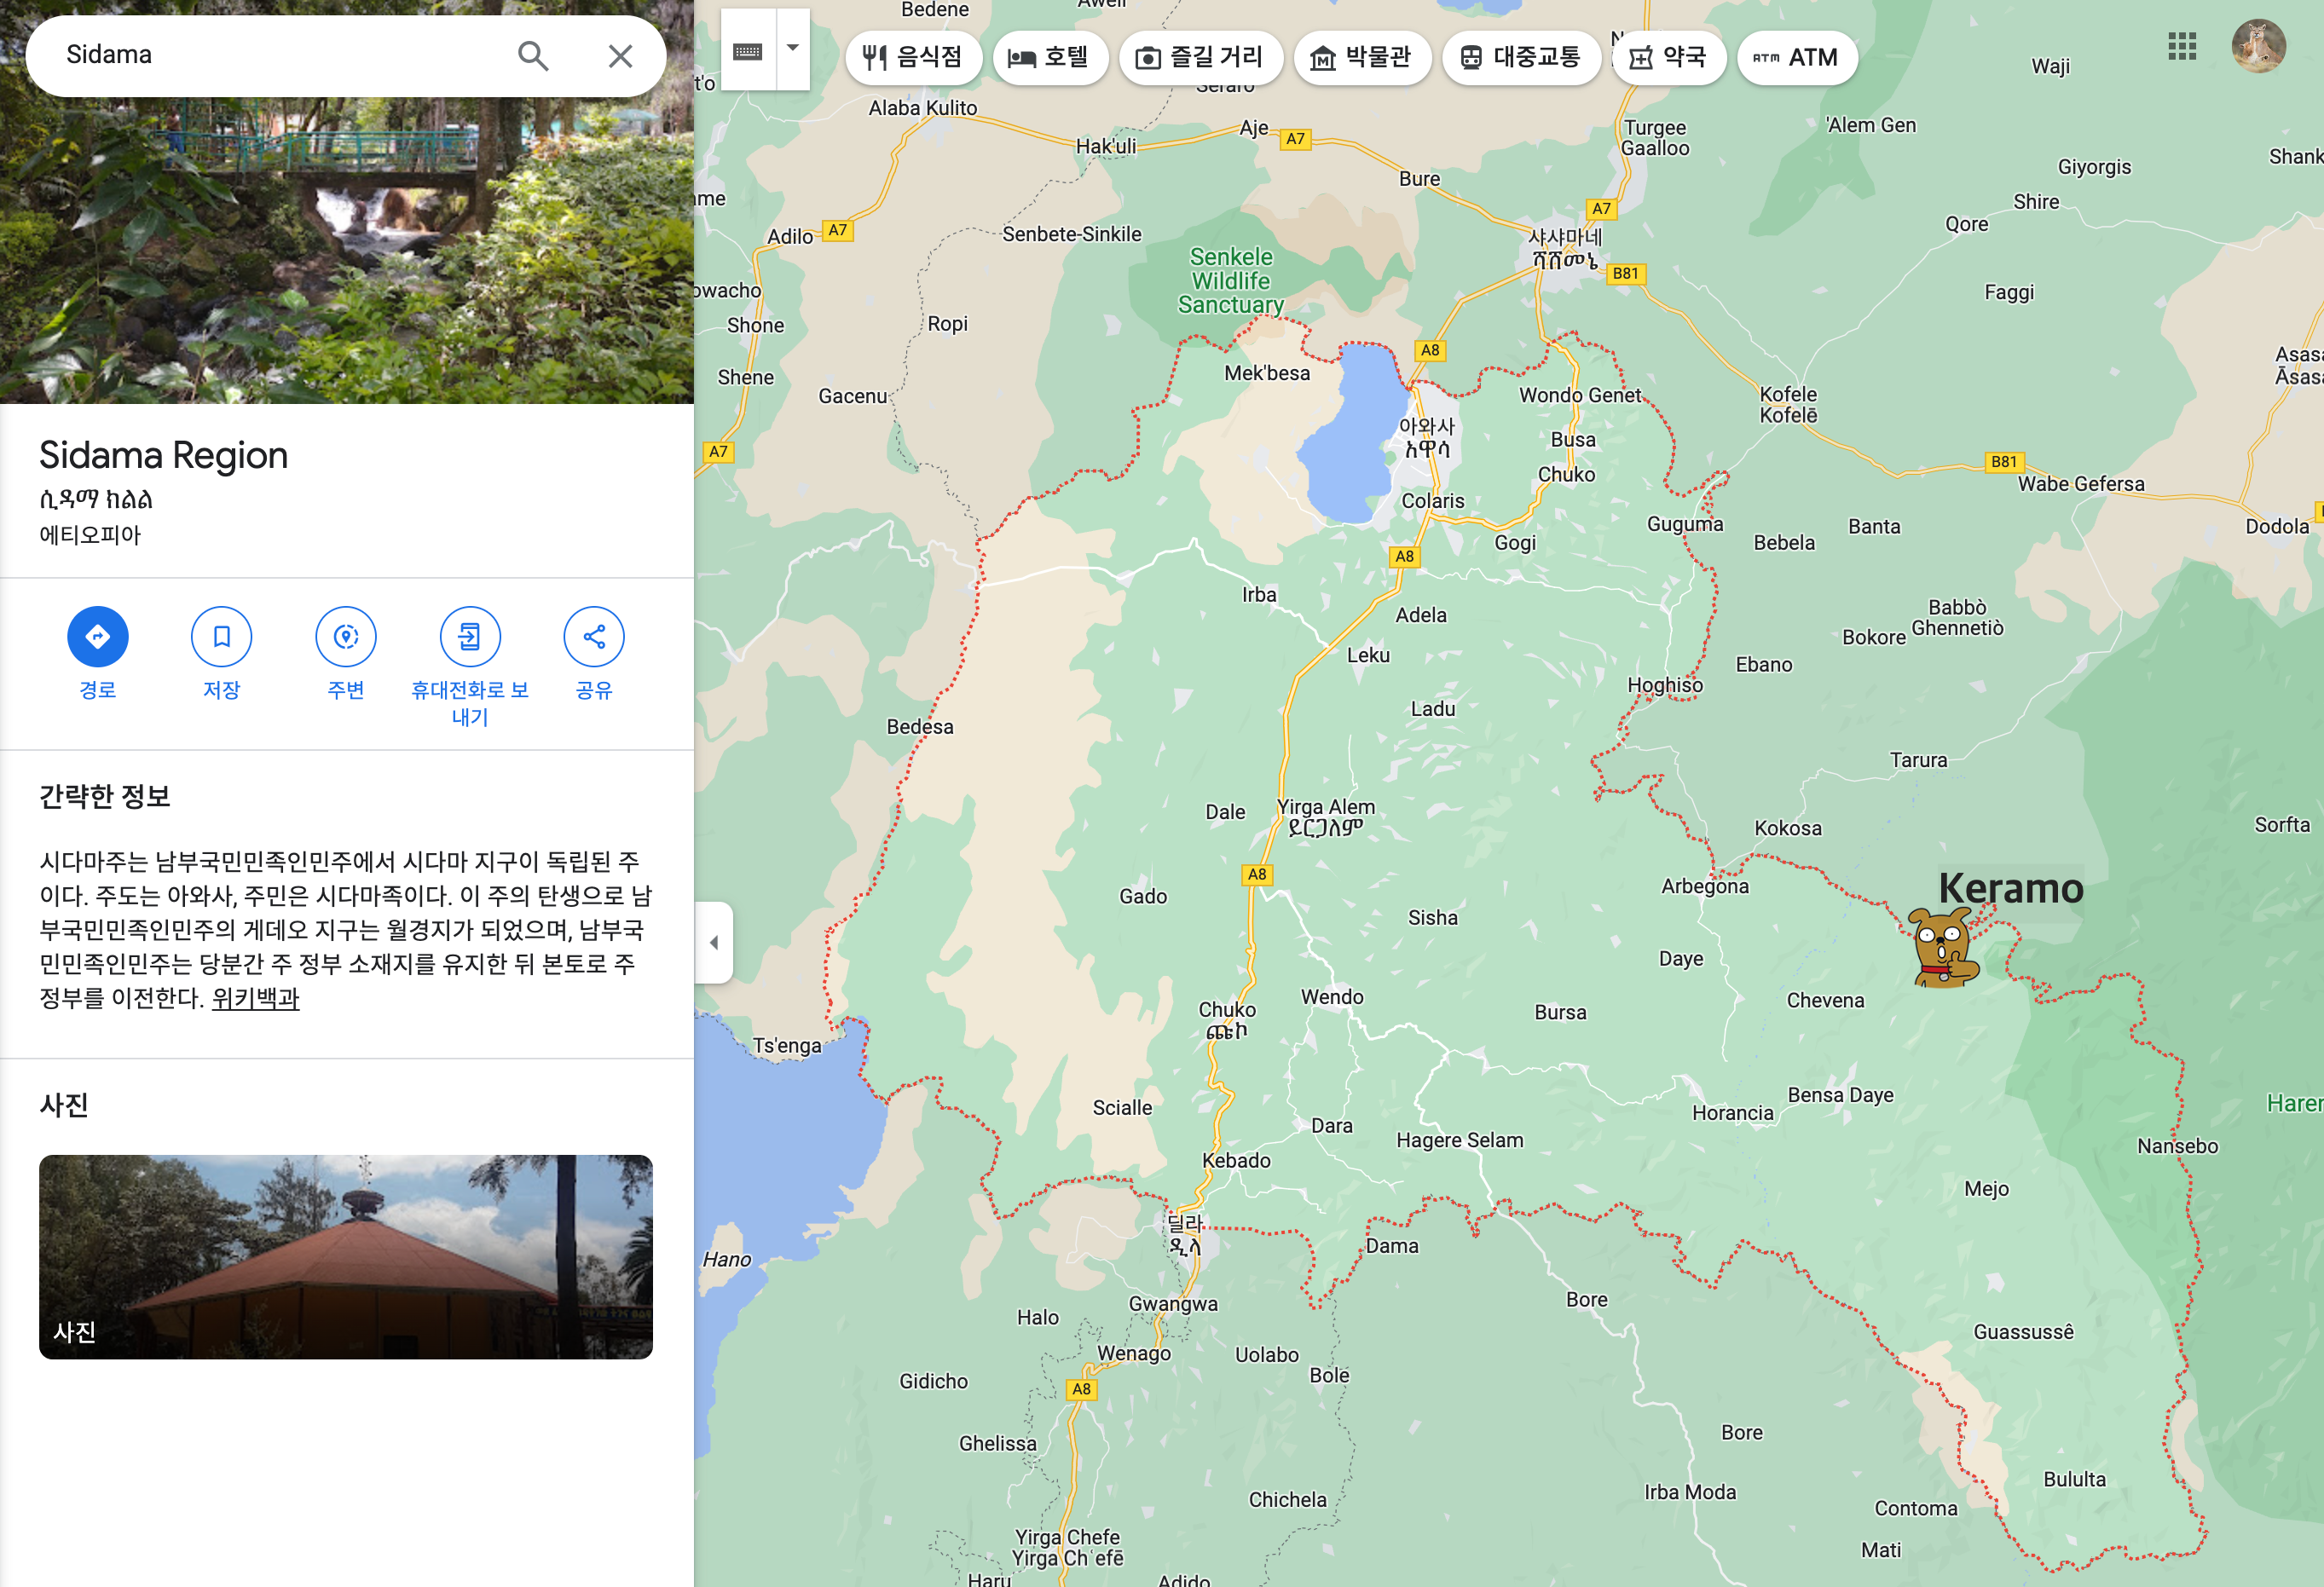This screenshot has height=1587, width=2324.
Task: Clear the Sidama search with X
Action: click(620, 55)
